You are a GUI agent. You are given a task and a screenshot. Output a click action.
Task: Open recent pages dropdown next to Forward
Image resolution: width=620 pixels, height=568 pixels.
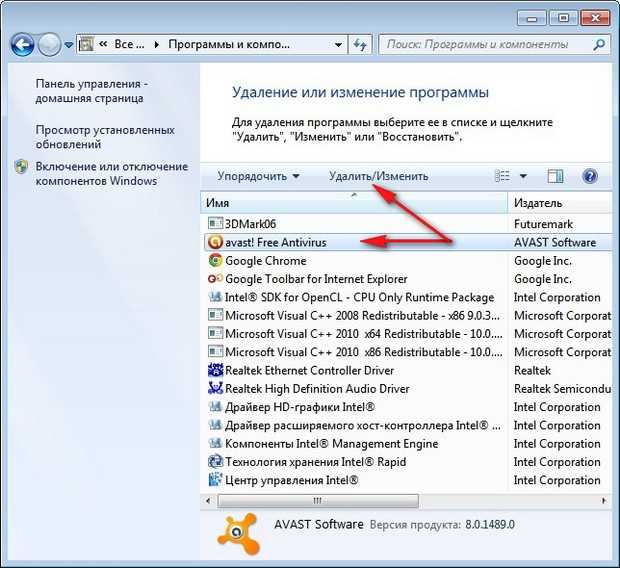69,45
